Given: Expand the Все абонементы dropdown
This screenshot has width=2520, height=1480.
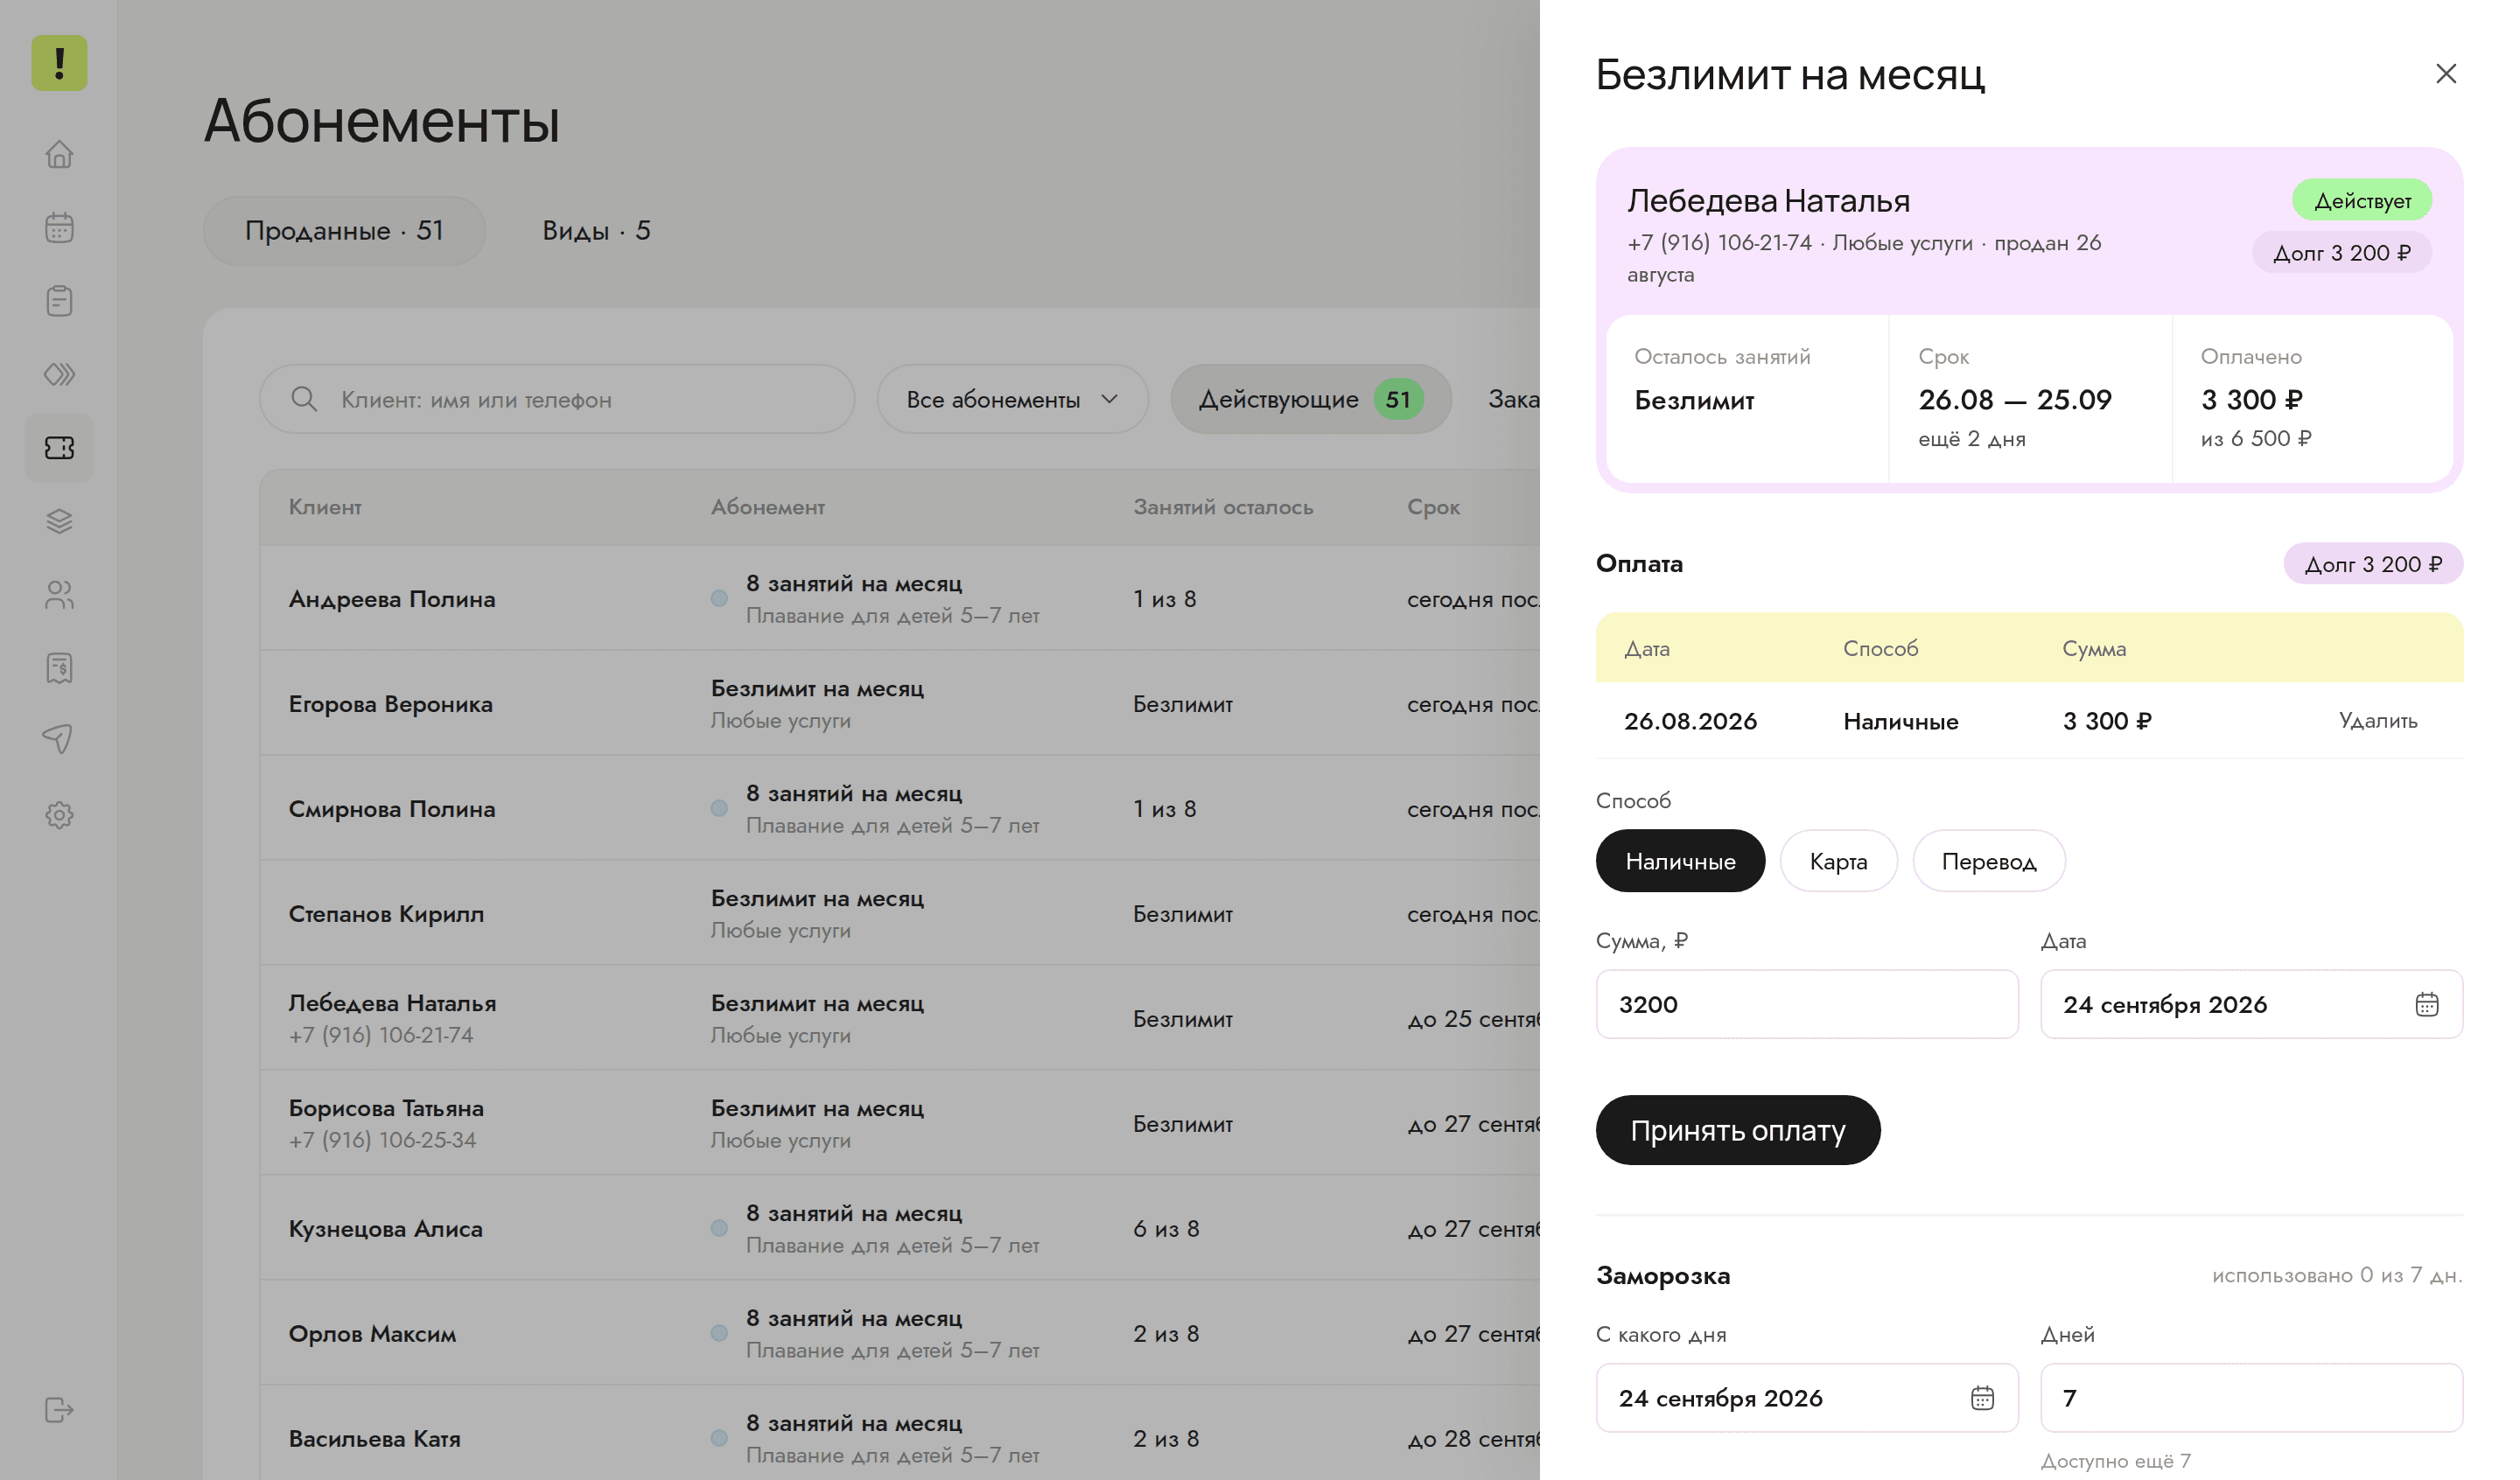Looking at the screenshot, I should (1012, 399).
